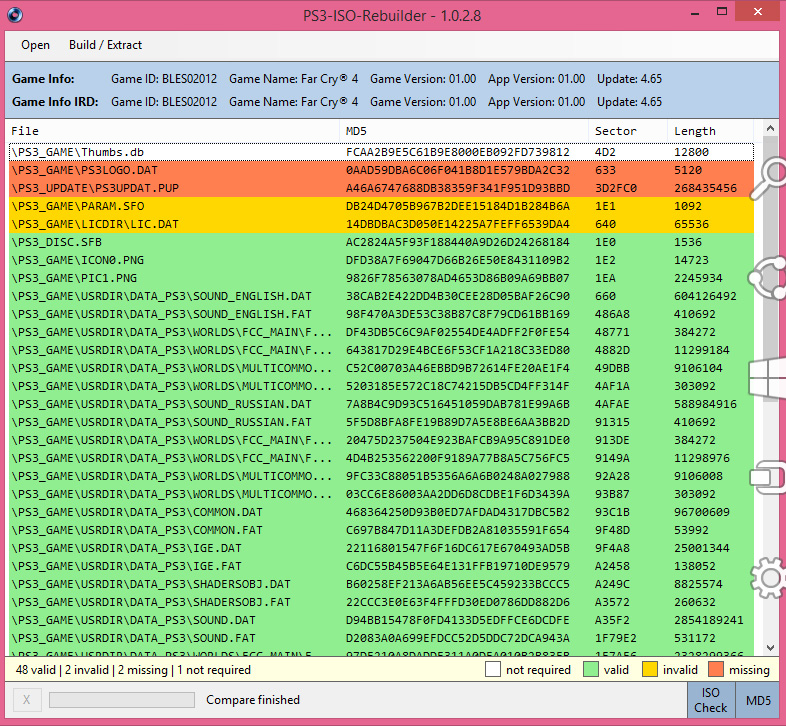This screenshot has height=726, width=786.
Task: Click the Windows Start charm icon
Action: click(768, 377)
